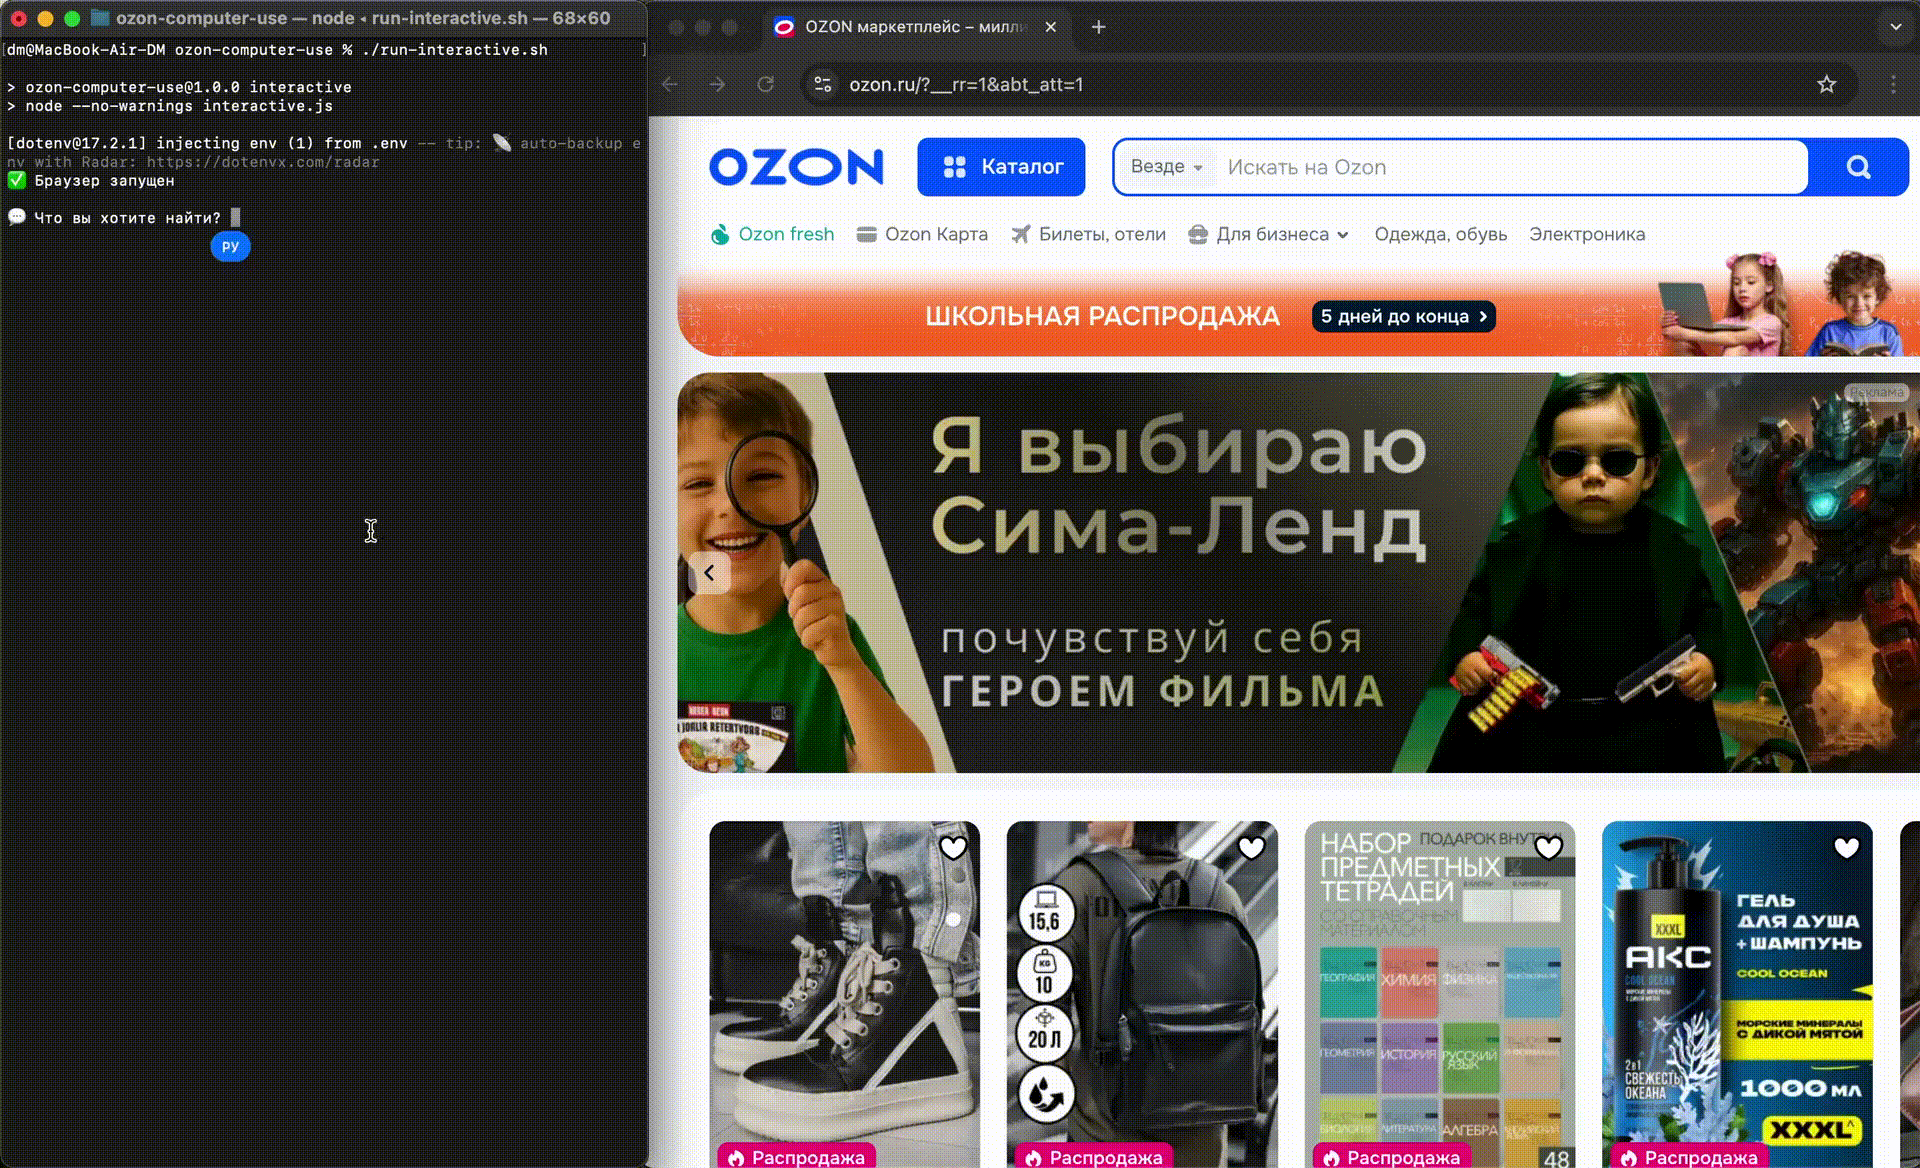Reload the page in Chrome
Screen dimensions: 1920x1168
(x=766, y=85)
